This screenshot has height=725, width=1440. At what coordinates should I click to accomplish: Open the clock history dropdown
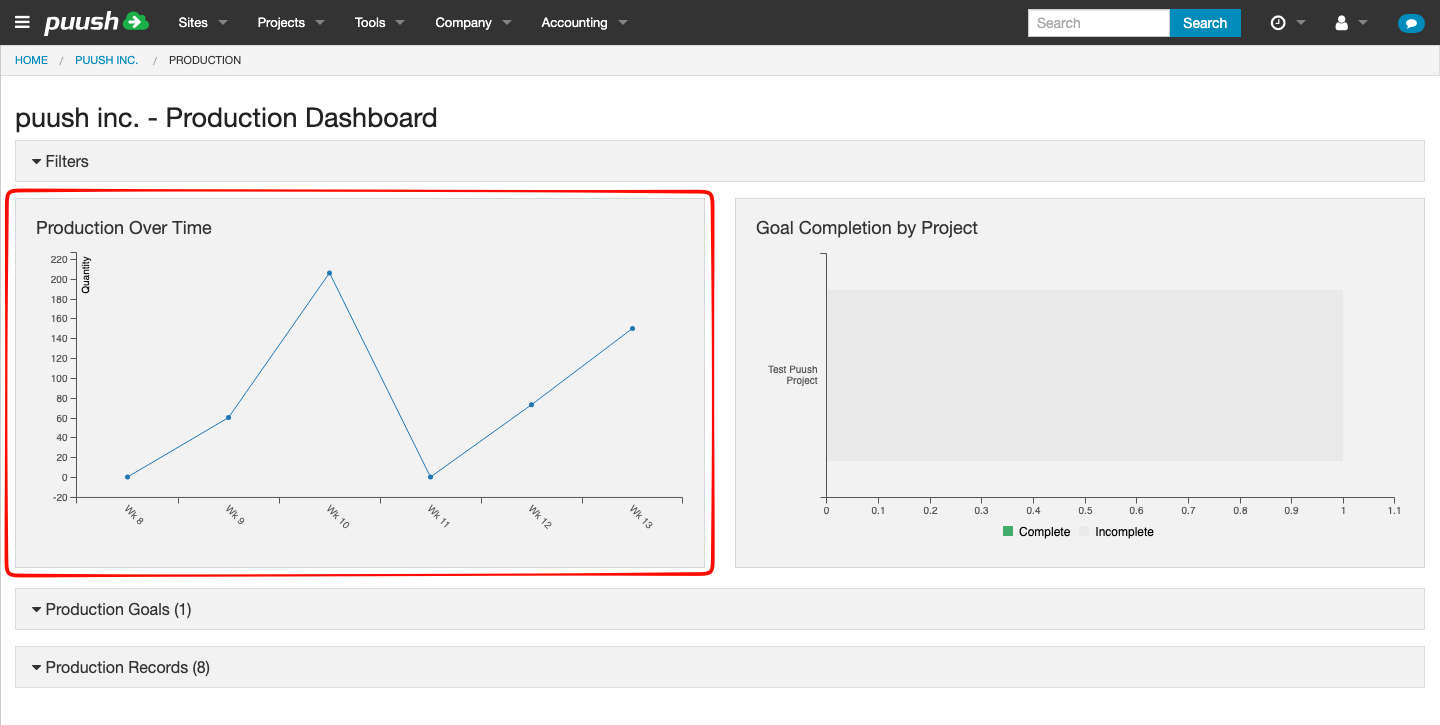1287,23
